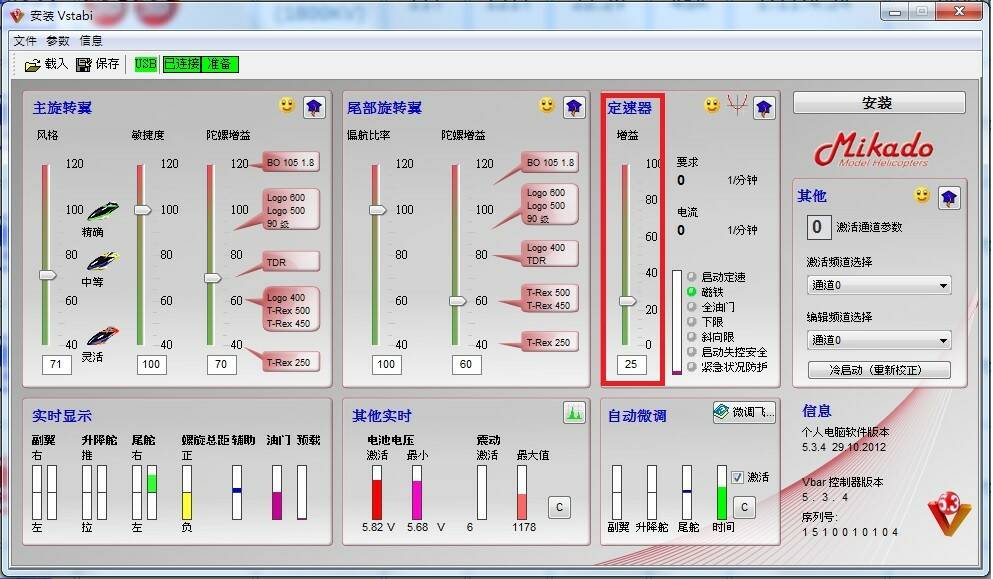The image size is (993, 579).
Task: Click the tail 陀螺增益 field showing 60
Action: pyautogui.click(x=466, y=364)
